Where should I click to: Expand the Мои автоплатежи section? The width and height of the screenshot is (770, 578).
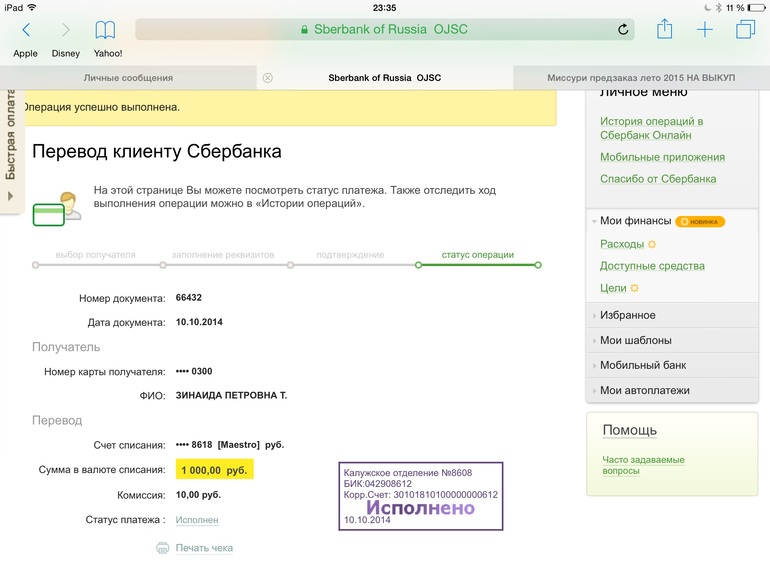point(672,390)
